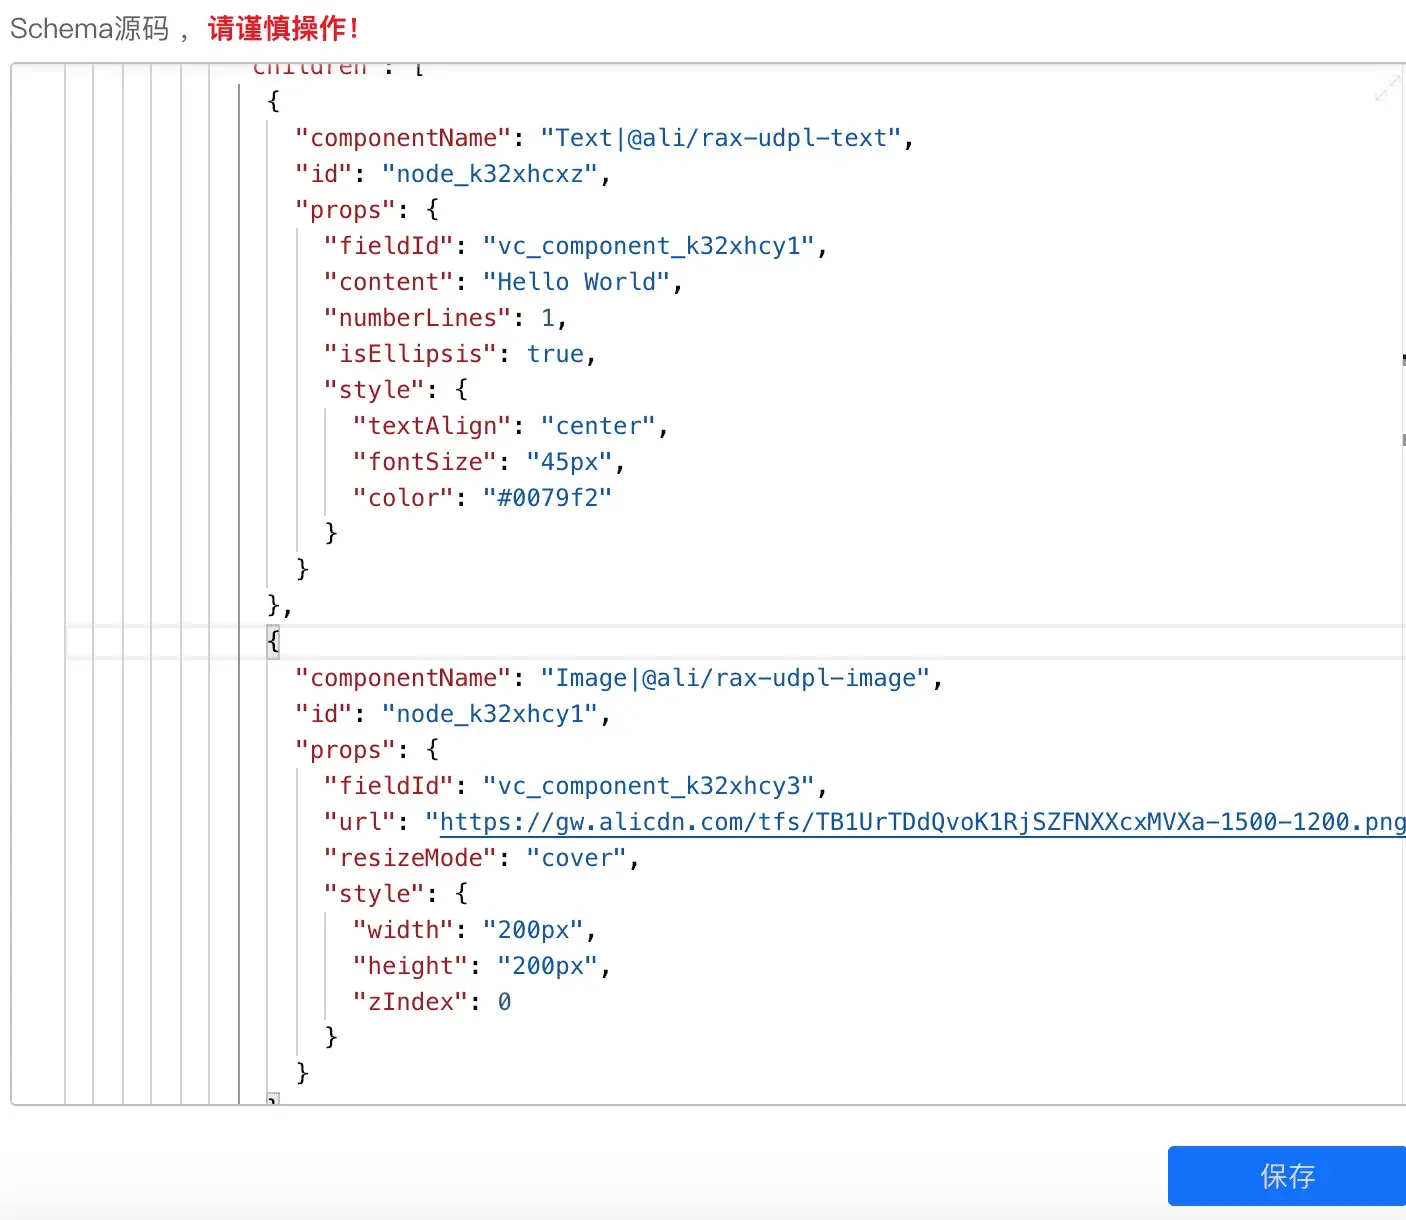Click the blue 保存 save button
The image size is (1406, 1220).
pyautogui.click(x=1287, y=1176)
